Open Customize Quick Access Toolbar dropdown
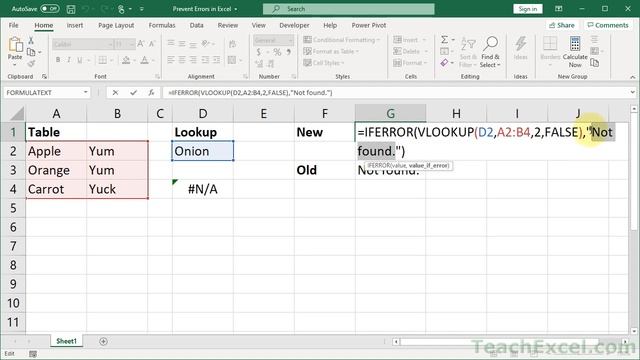Viewport: 640px width, 360px height. [x=142, y=9]
